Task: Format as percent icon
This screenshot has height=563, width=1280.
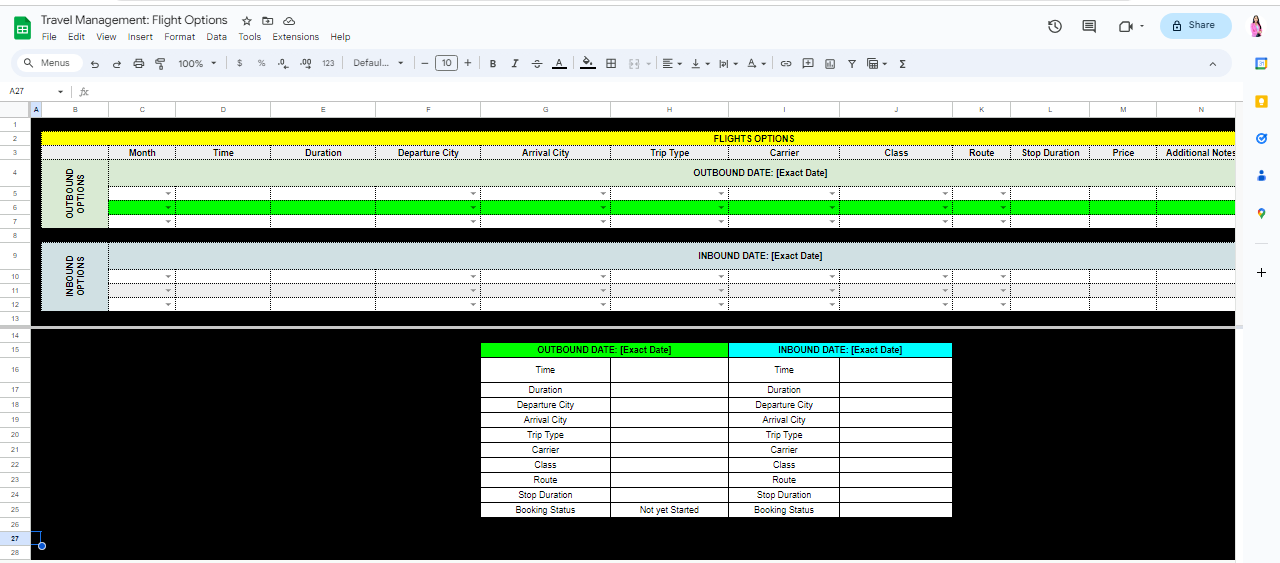Action: coord(261,63)
